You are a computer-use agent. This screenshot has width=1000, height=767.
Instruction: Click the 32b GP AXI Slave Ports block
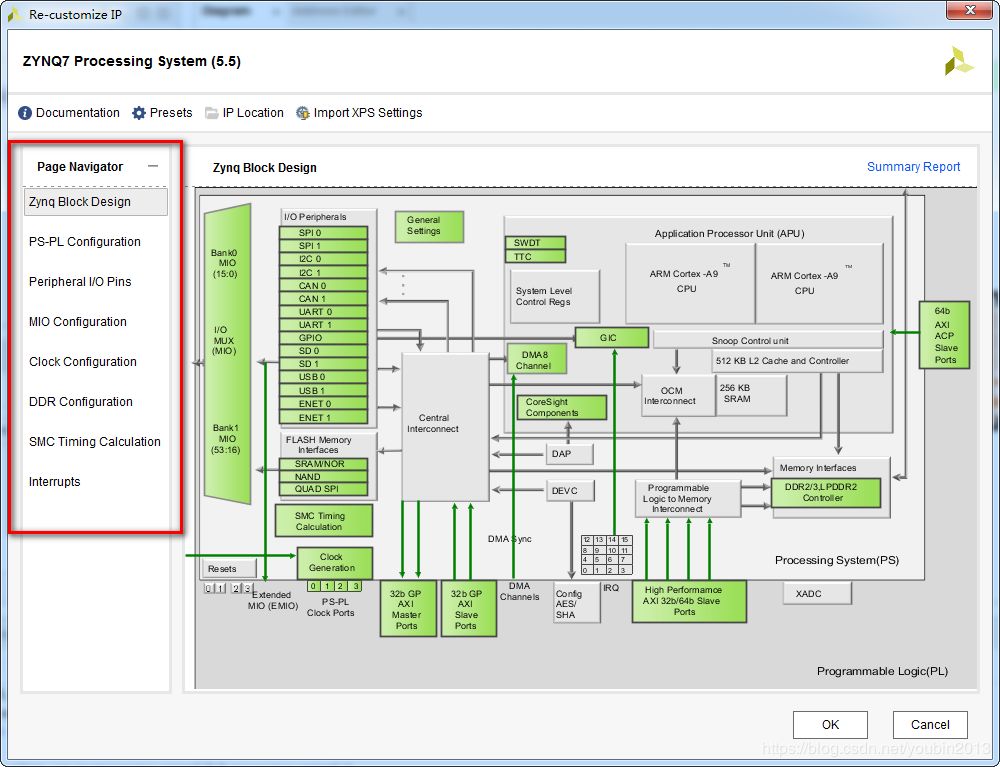[469, 608]
